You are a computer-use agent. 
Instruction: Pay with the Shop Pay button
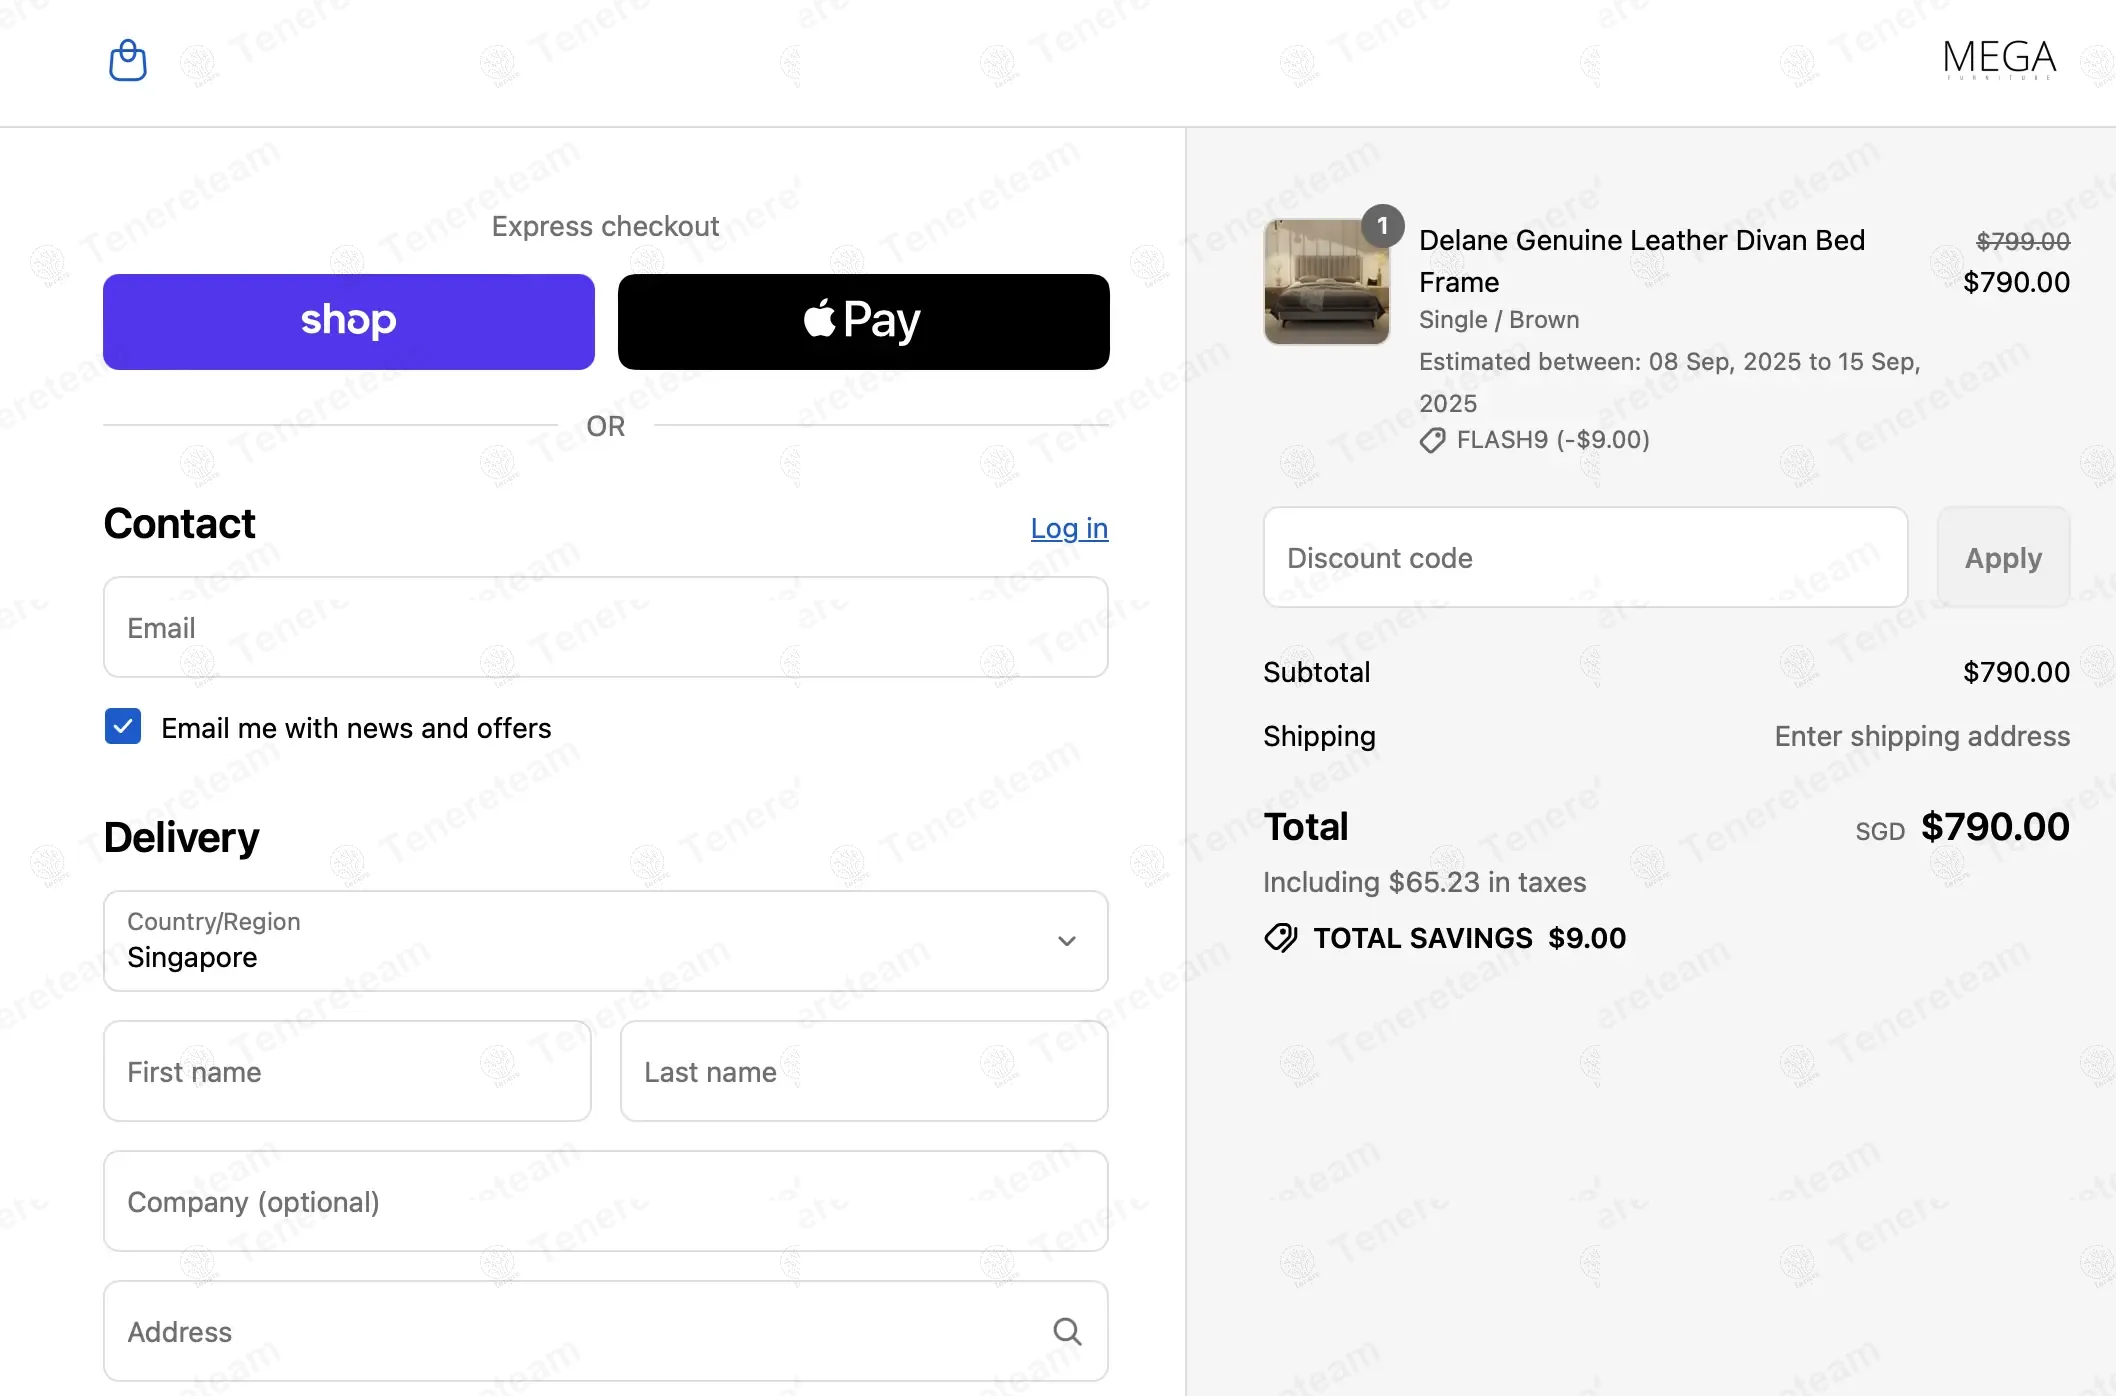349,322
